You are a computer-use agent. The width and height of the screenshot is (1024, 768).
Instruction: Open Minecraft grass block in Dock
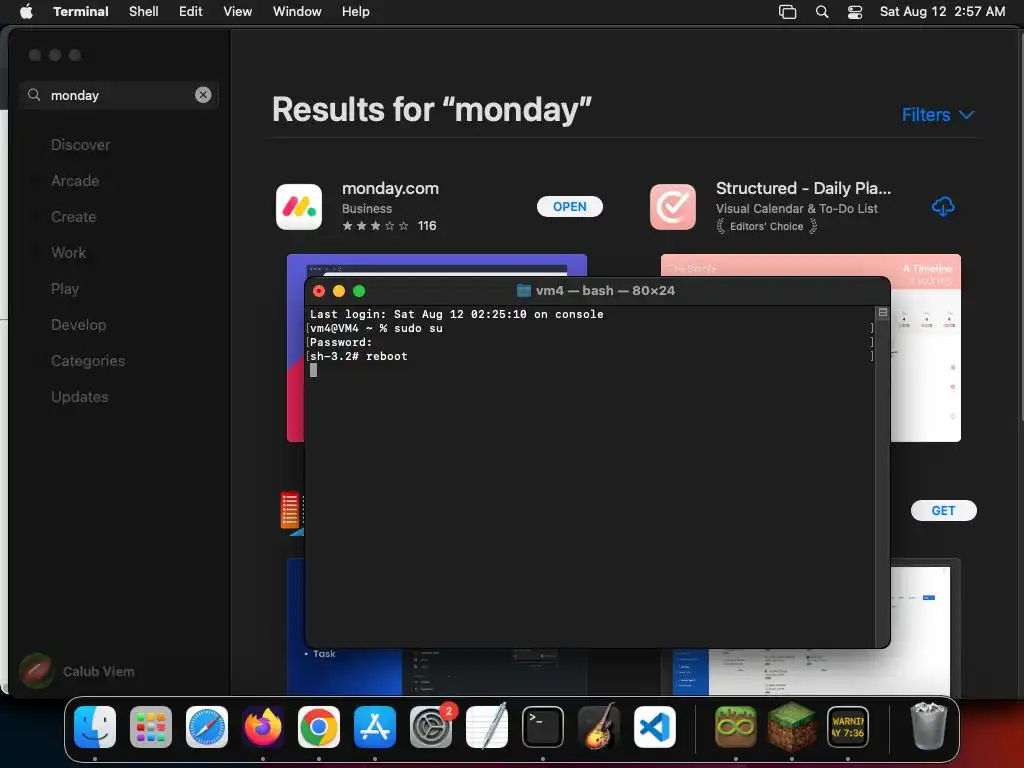792,727
